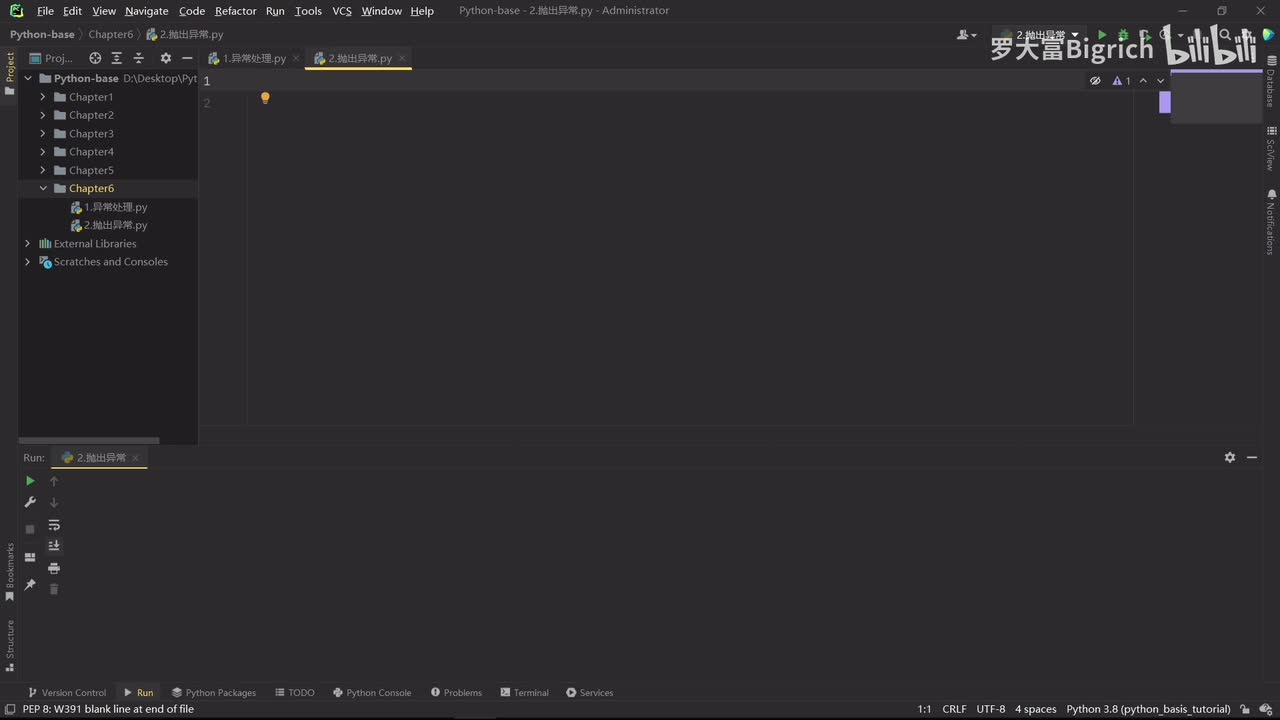Viewport: 1280px width, 720px height.
Task: Open Project panel gear options
Action: (x=166, y=58)
